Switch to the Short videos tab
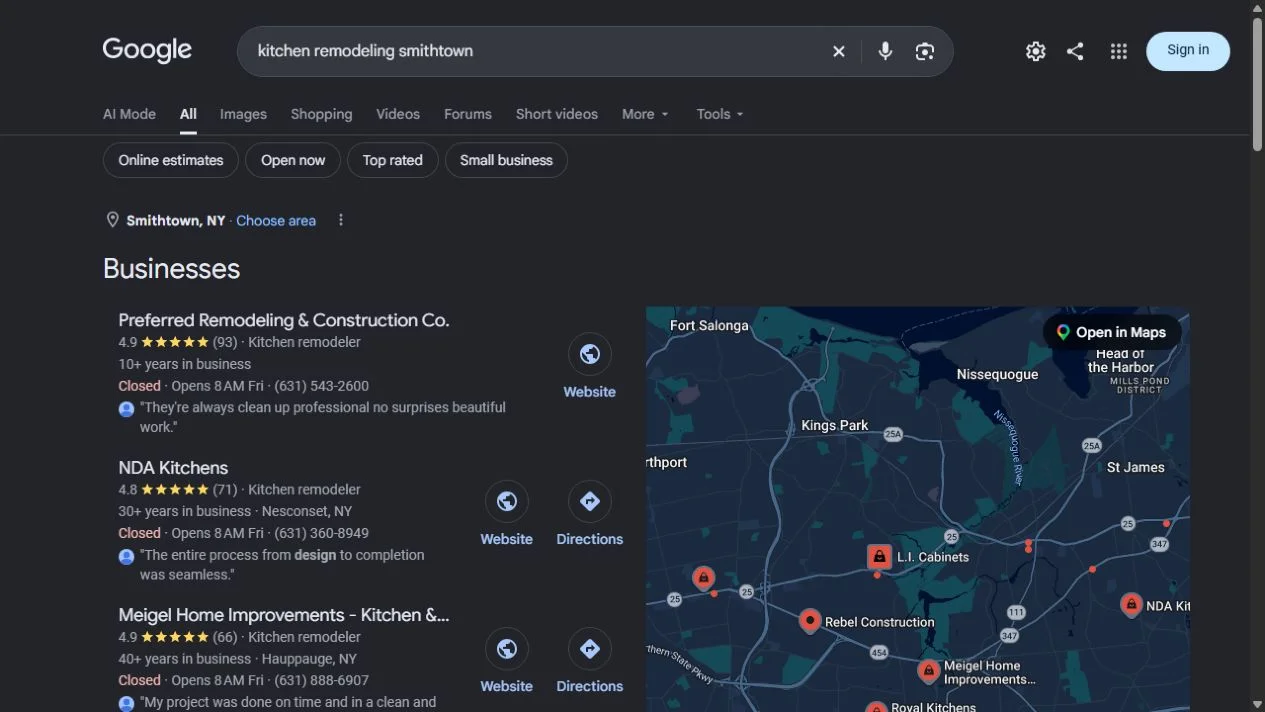The height and width of the screenshot is (712, 1265). [x=557, y=114]
